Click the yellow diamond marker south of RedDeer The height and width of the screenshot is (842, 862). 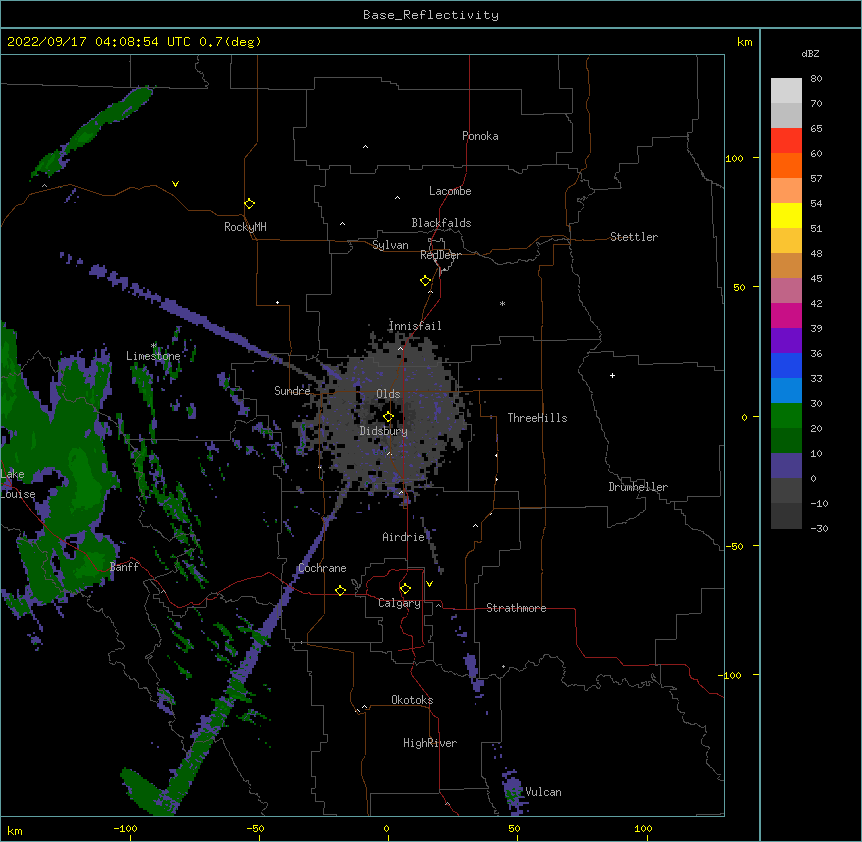[x=425, y=281]
